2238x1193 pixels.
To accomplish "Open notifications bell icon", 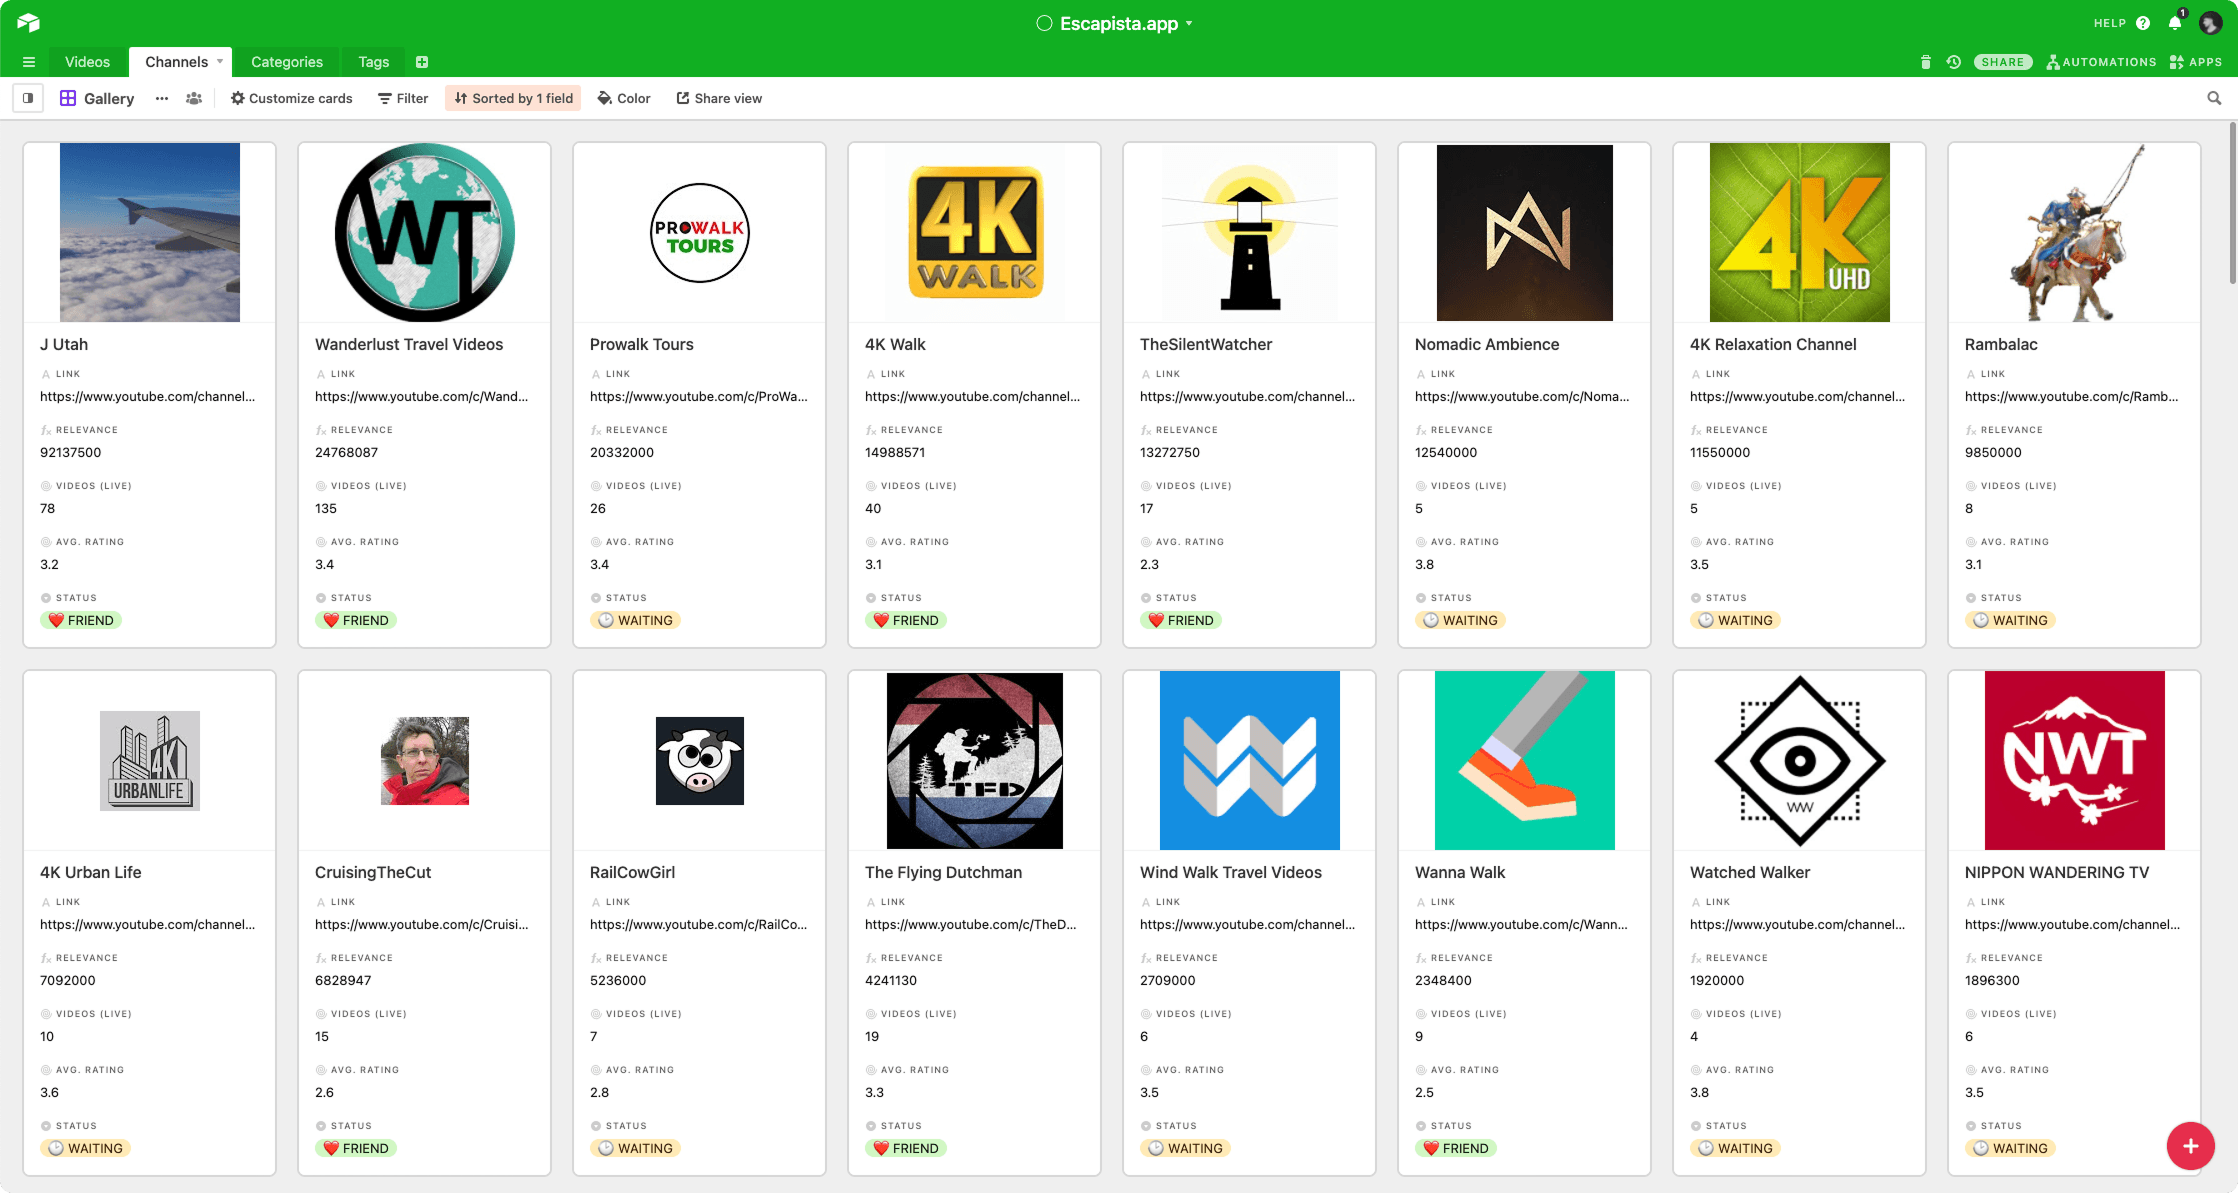I will pyautogui.click(x=2174, y=23).
